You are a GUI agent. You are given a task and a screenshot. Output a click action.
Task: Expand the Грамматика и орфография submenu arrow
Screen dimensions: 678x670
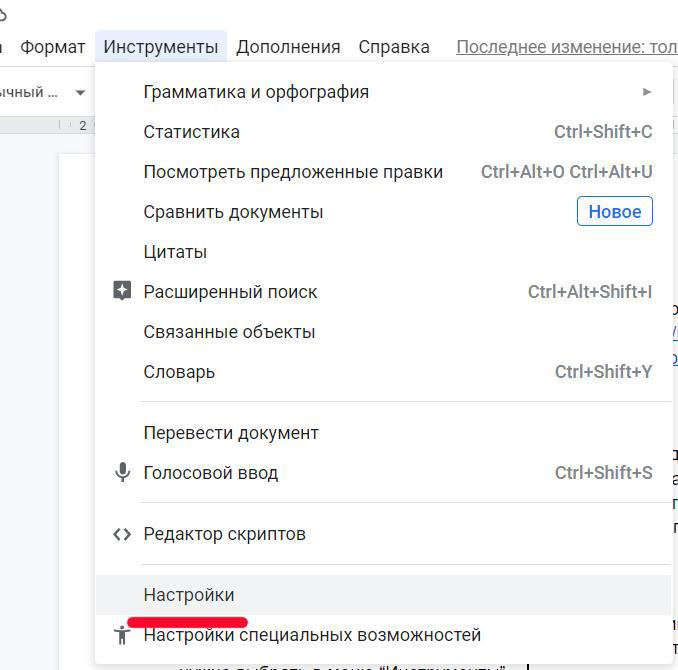647,92
